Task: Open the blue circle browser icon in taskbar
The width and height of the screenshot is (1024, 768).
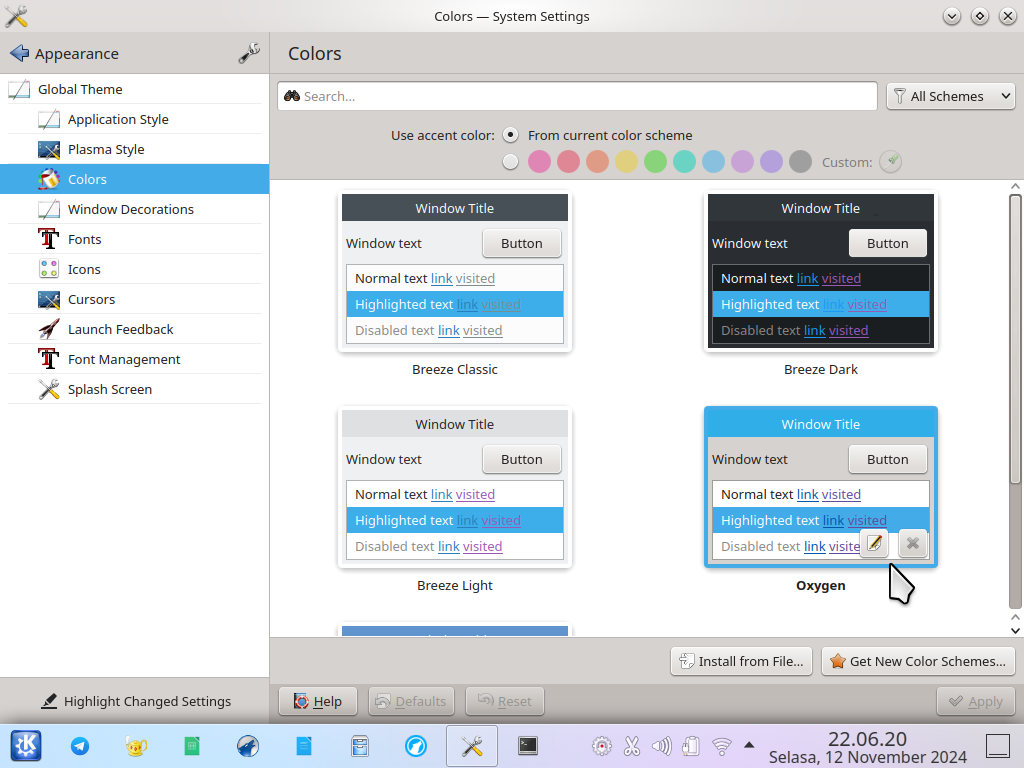Action: point(416,746)
